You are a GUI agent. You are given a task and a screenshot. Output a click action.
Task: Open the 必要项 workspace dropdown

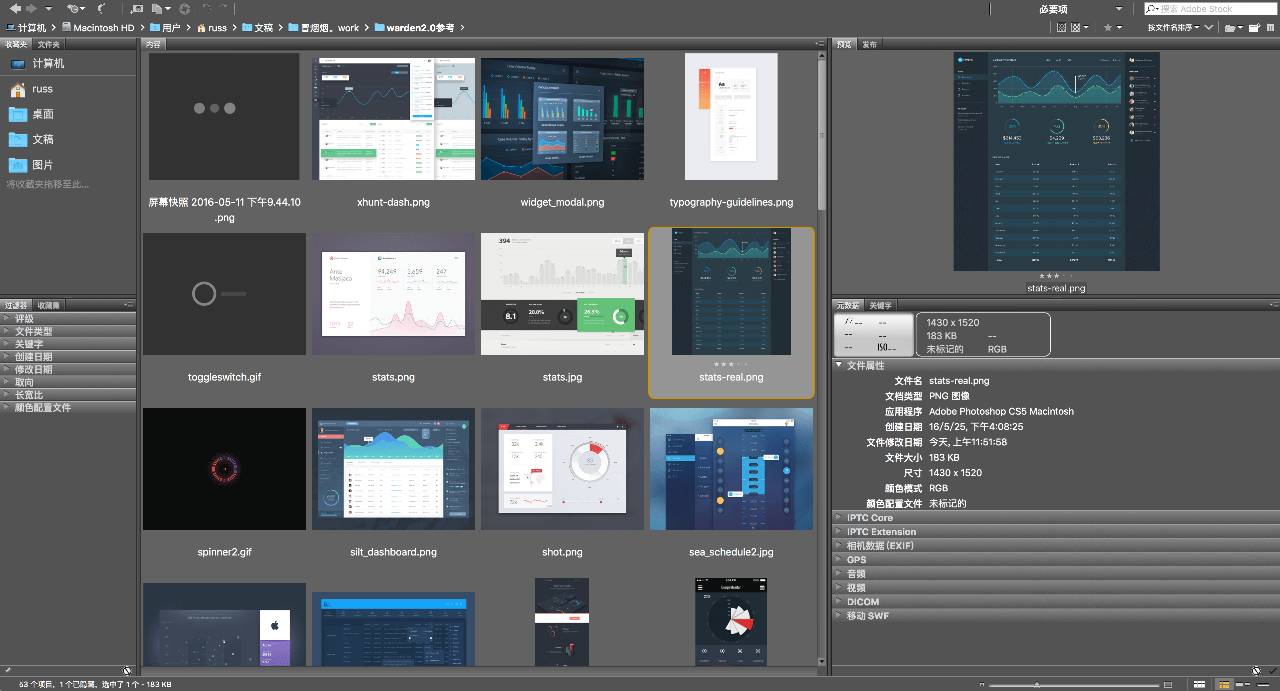[x=1080, y=9]
